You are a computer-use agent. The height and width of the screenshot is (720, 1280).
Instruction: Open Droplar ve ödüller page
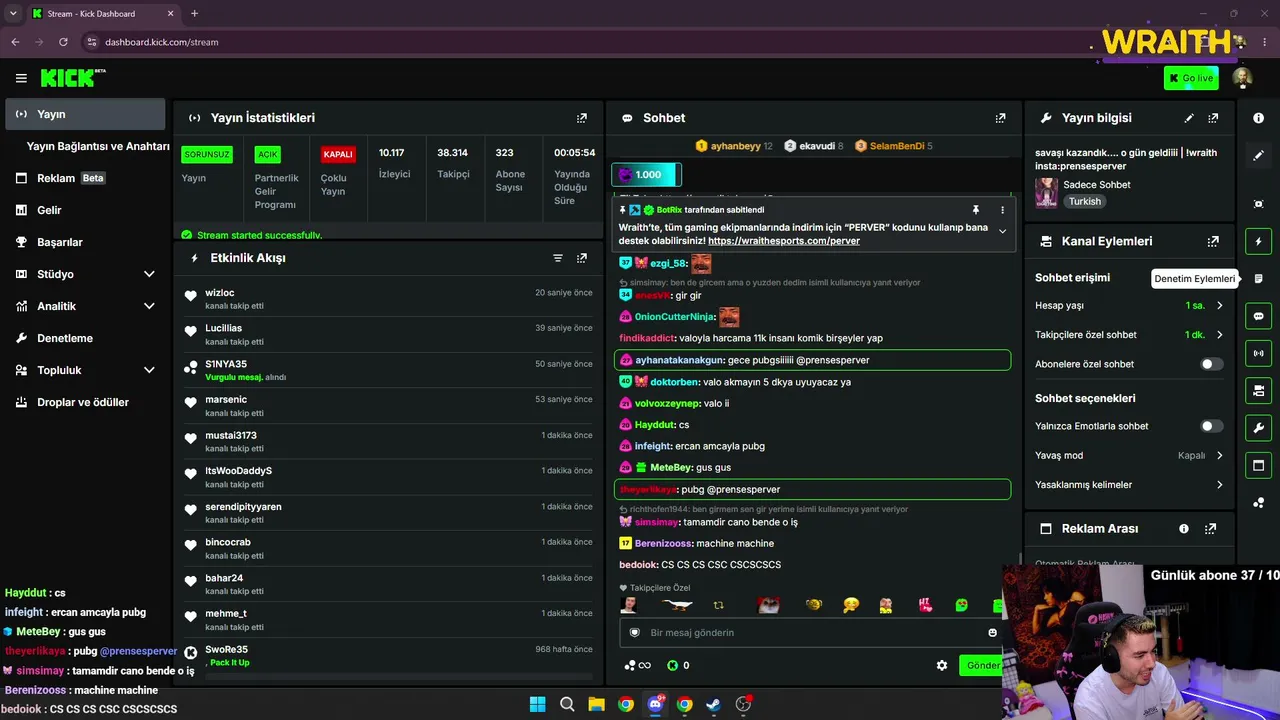coord(85,402)
